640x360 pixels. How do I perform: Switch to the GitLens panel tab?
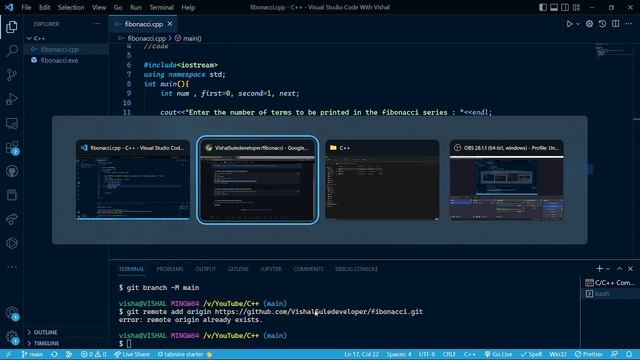pos(238,269)
